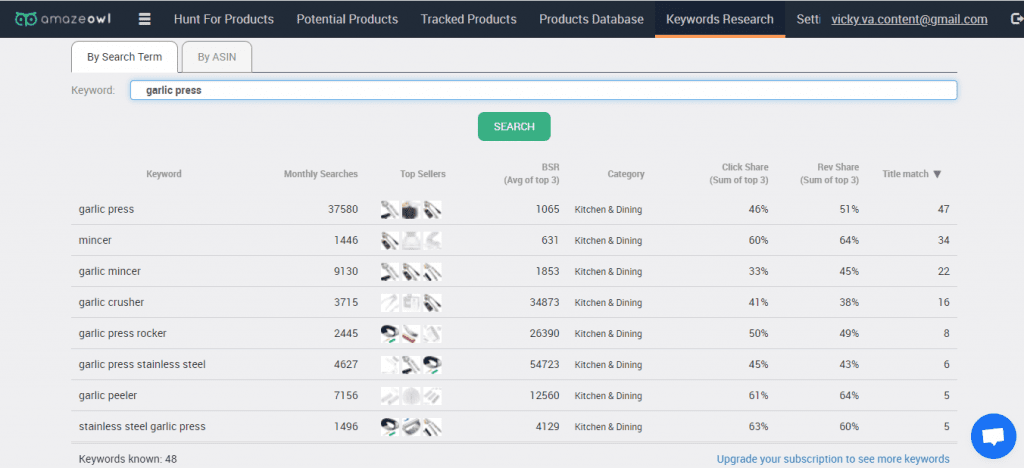This screenshot has width=1024, height=468.
Task: Click Upgrade your subscription link
Action: [833, 459]
